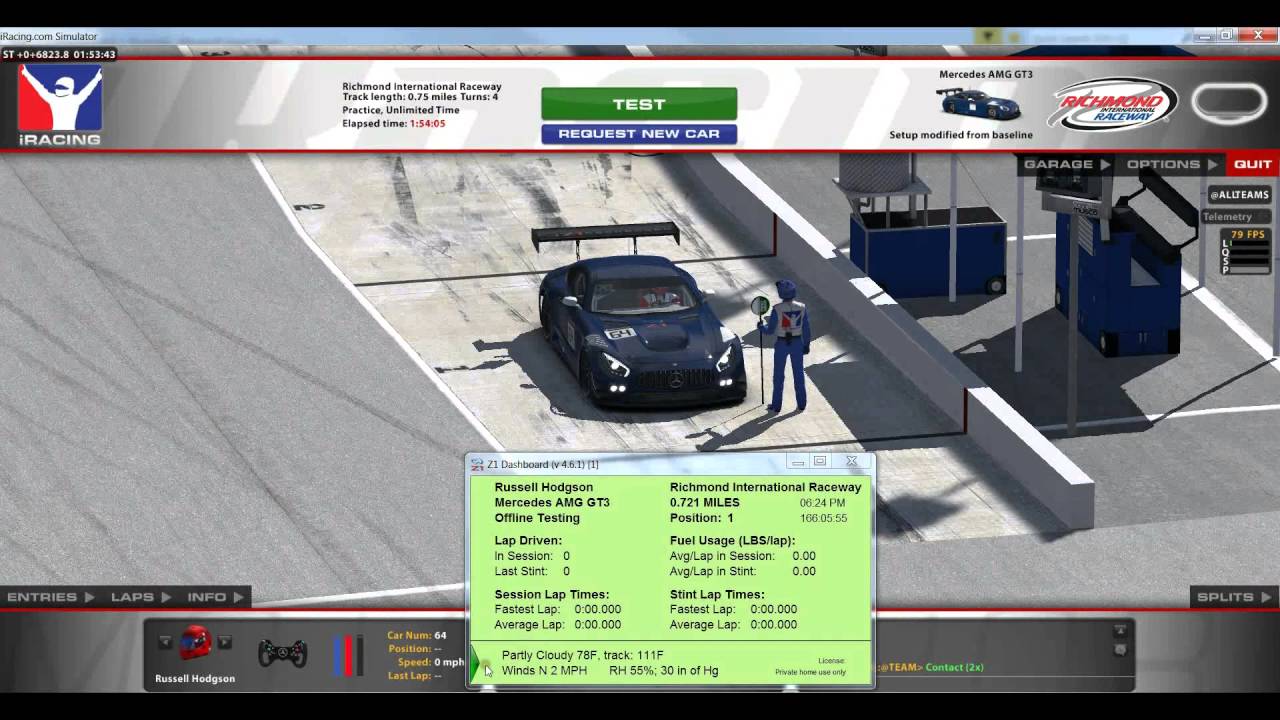Click lower chat icon in bottom panel

pos(1120,649)
